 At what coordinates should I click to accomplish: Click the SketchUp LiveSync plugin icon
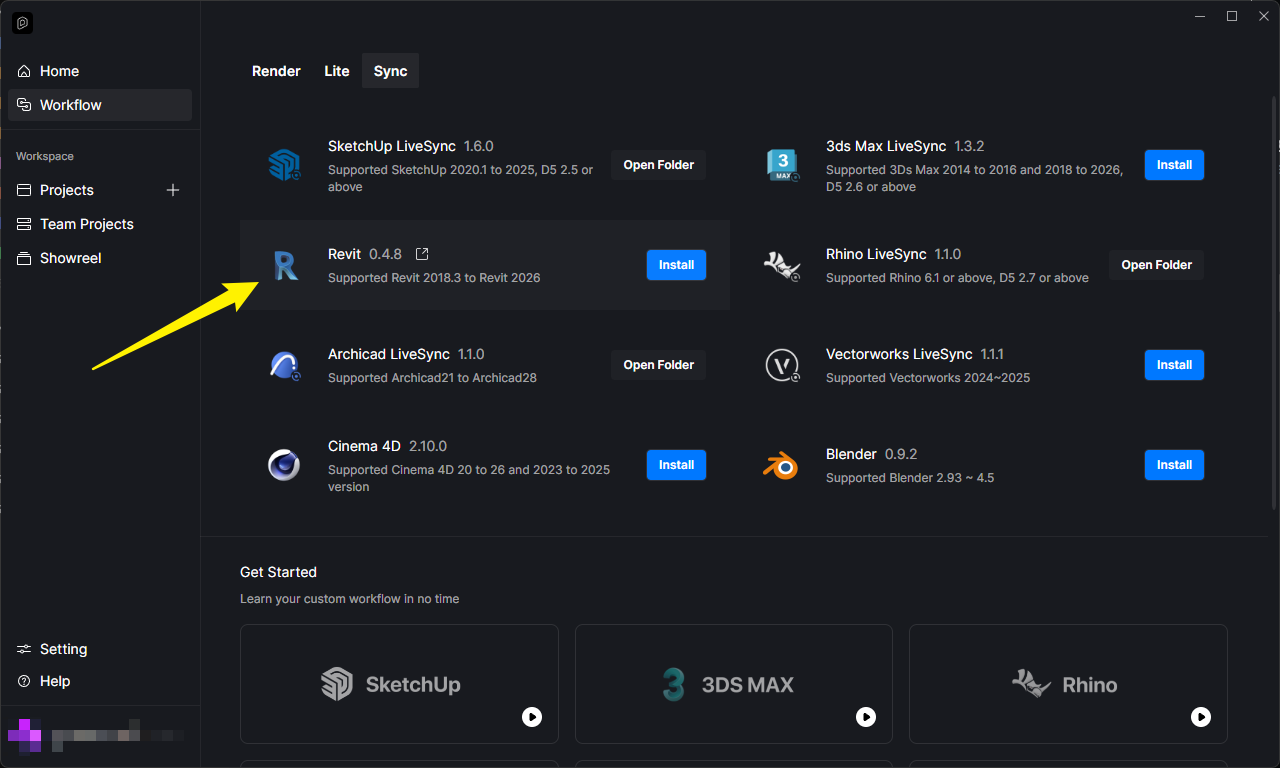284,164
